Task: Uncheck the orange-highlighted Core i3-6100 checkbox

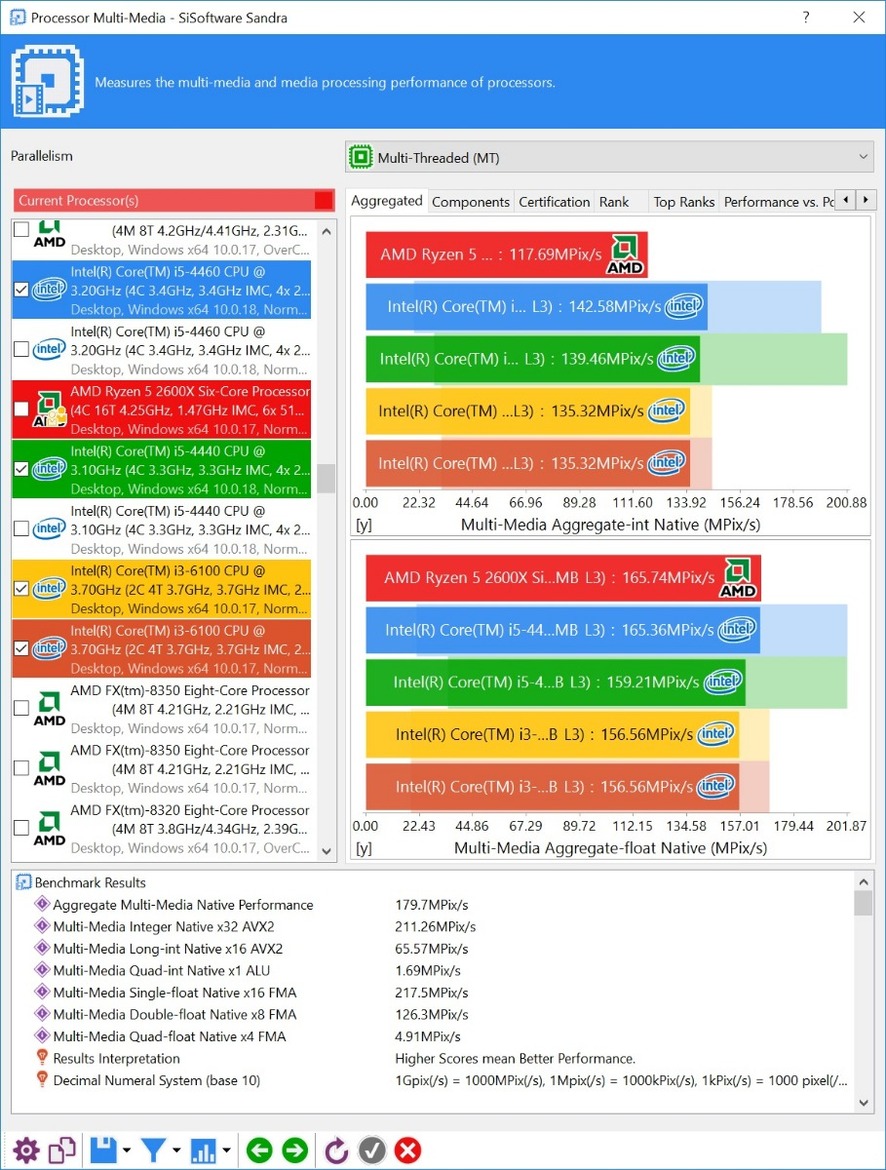Action: [x=22, y=648]
